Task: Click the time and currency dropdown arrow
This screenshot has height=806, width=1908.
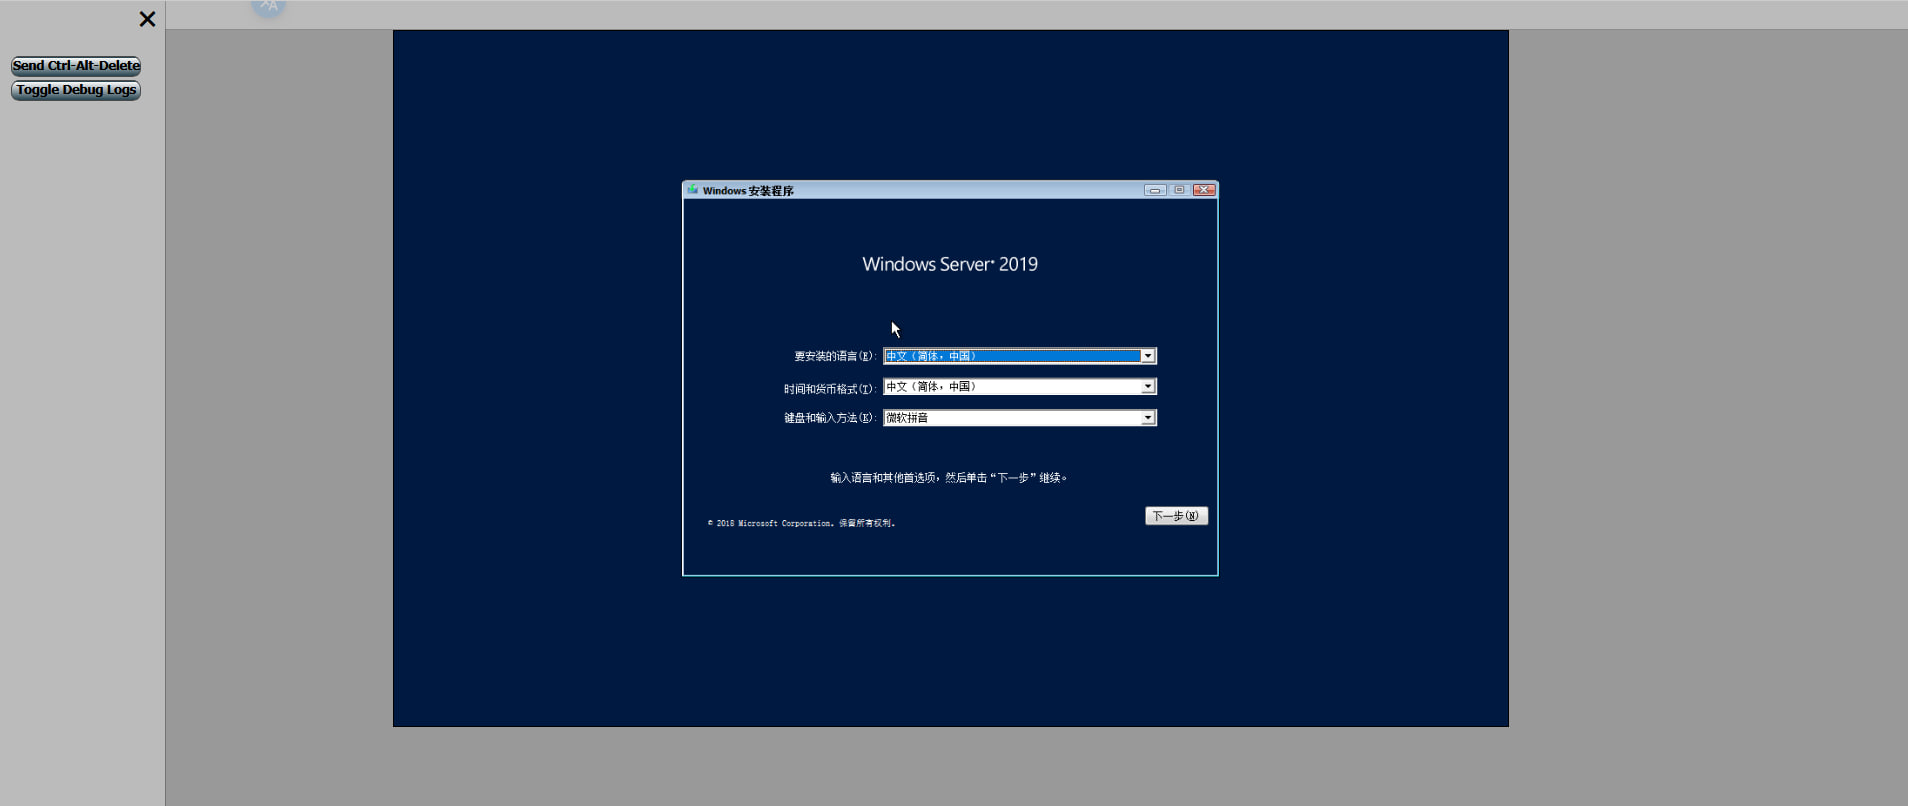Action: pos(1148,387)
